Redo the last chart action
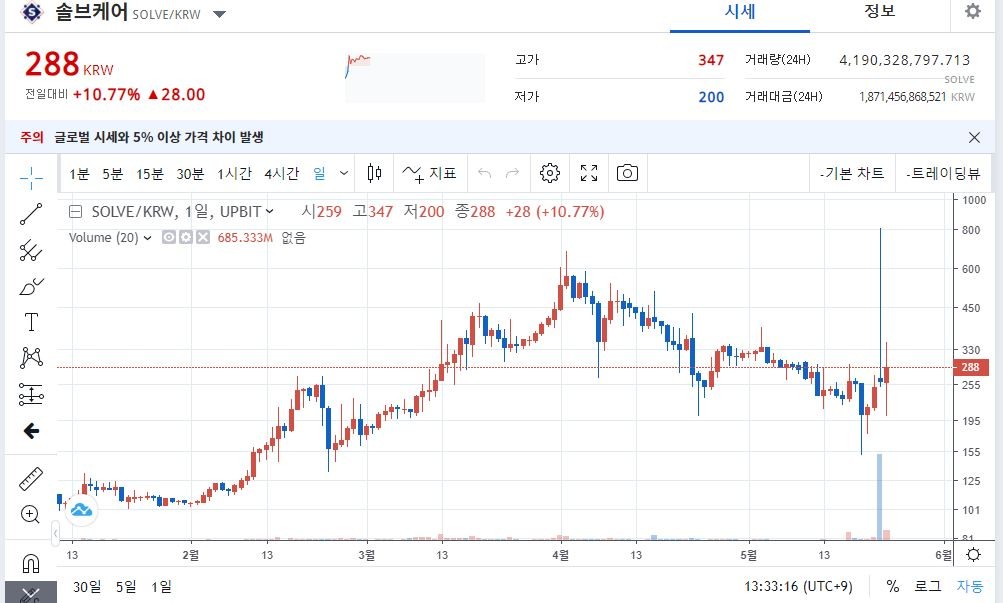The width and height of the screenshot is (1003, 603). point(512,173)
